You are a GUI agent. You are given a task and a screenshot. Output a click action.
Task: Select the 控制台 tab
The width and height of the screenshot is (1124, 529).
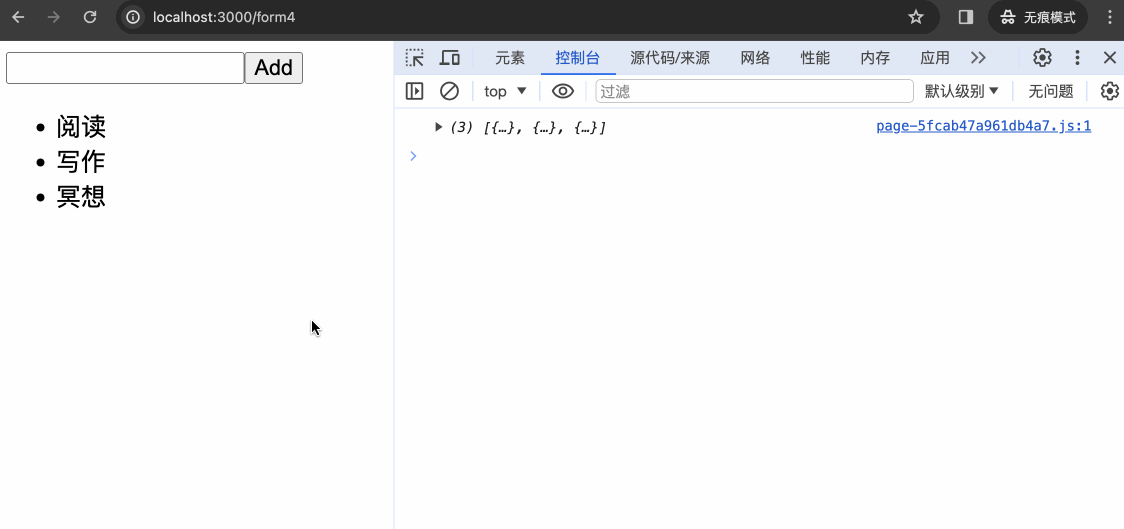[578, 58]
